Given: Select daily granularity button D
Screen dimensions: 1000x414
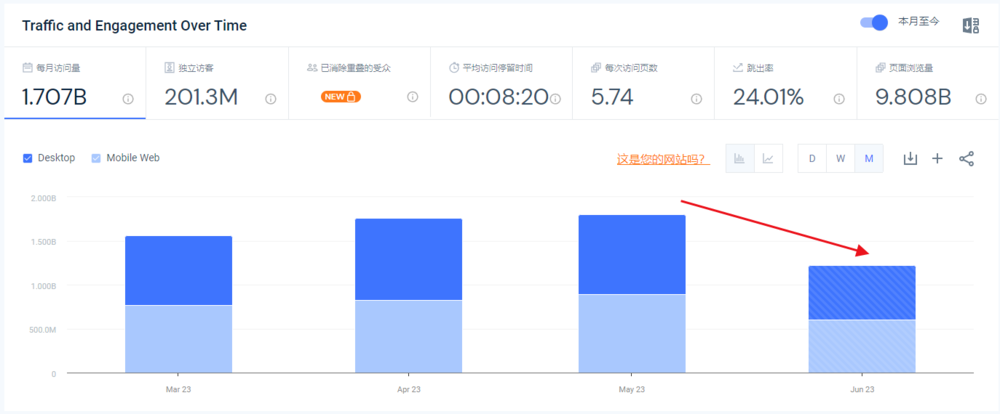Looking at the screenshot, I should (x=812, y=158).
